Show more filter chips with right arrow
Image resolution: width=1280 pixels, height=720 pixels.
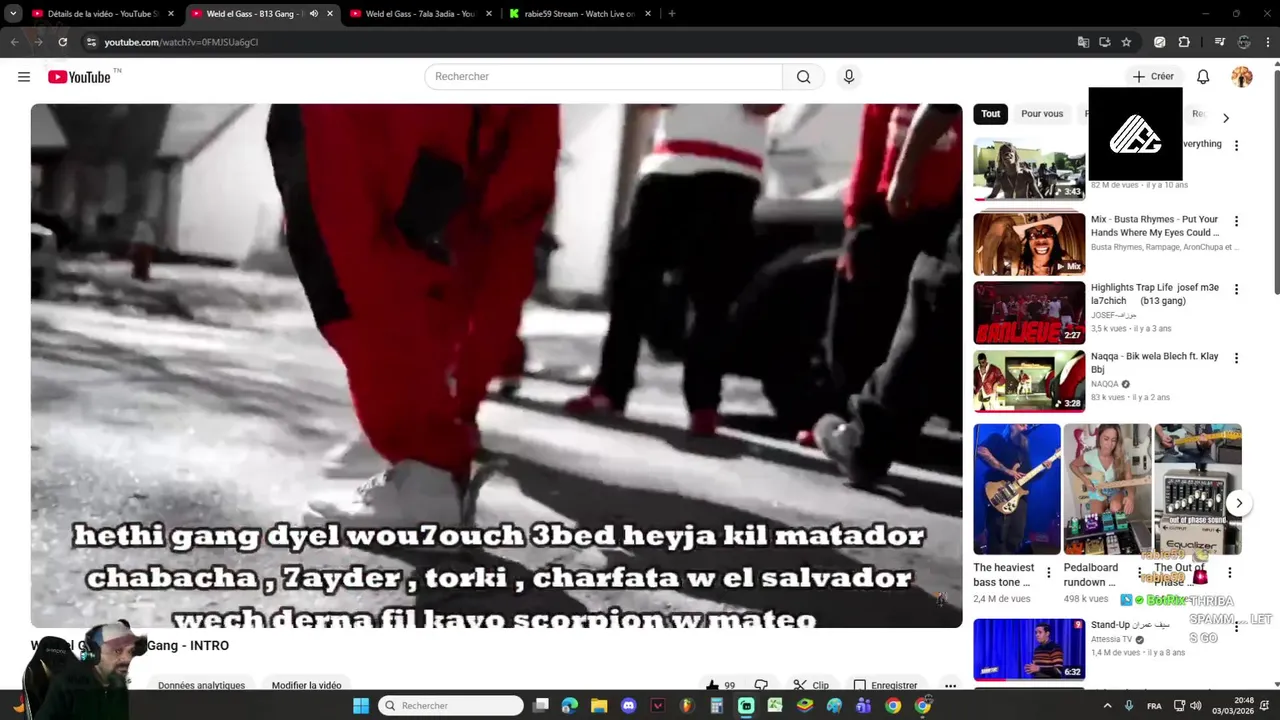[1226, 118]
